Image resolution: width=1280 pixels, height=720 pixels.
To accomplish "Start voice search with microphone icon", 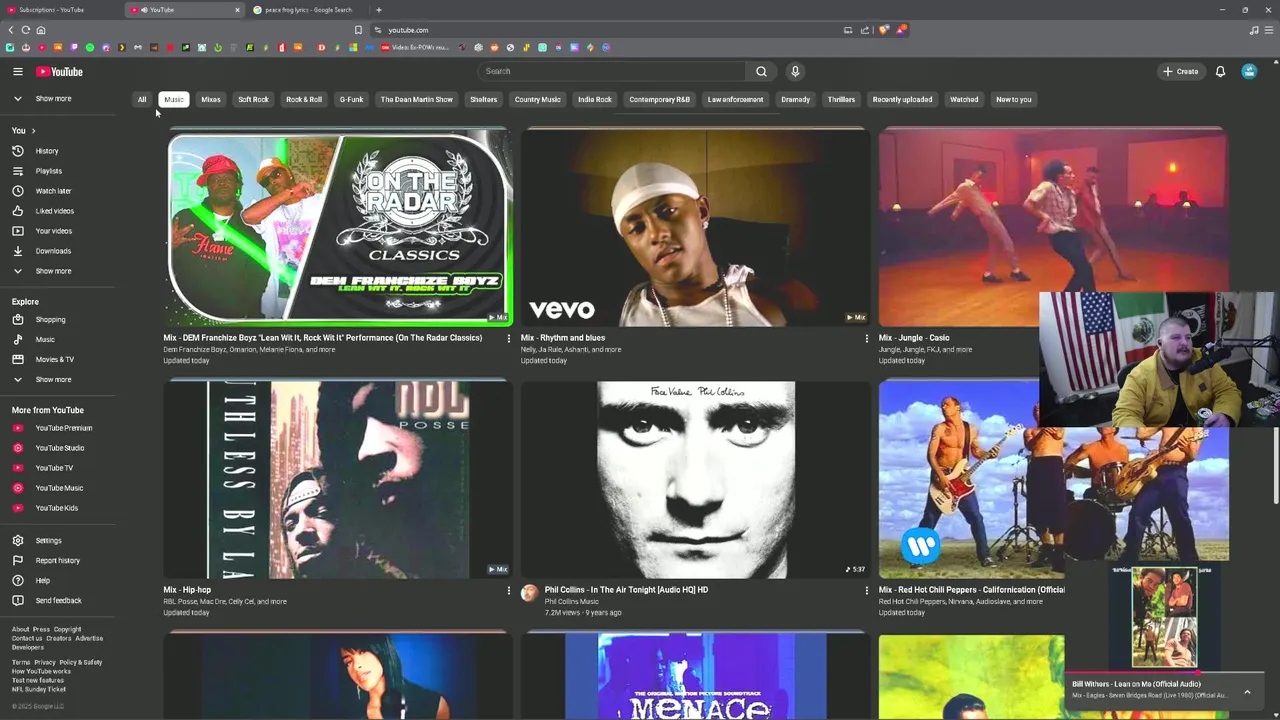I will (x=795, y=71).
